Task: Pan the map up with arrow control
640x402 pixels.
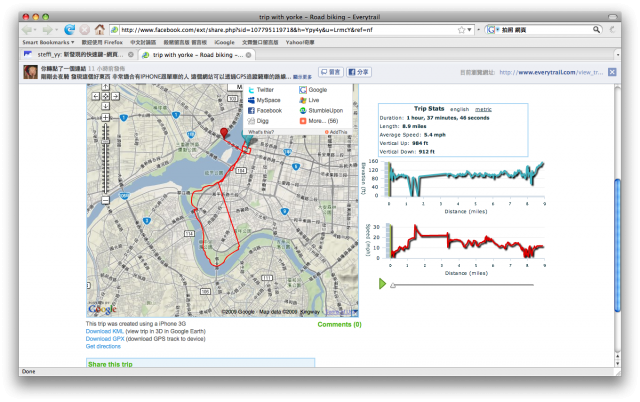Action: pyautogui.click(x=106, y=87)
